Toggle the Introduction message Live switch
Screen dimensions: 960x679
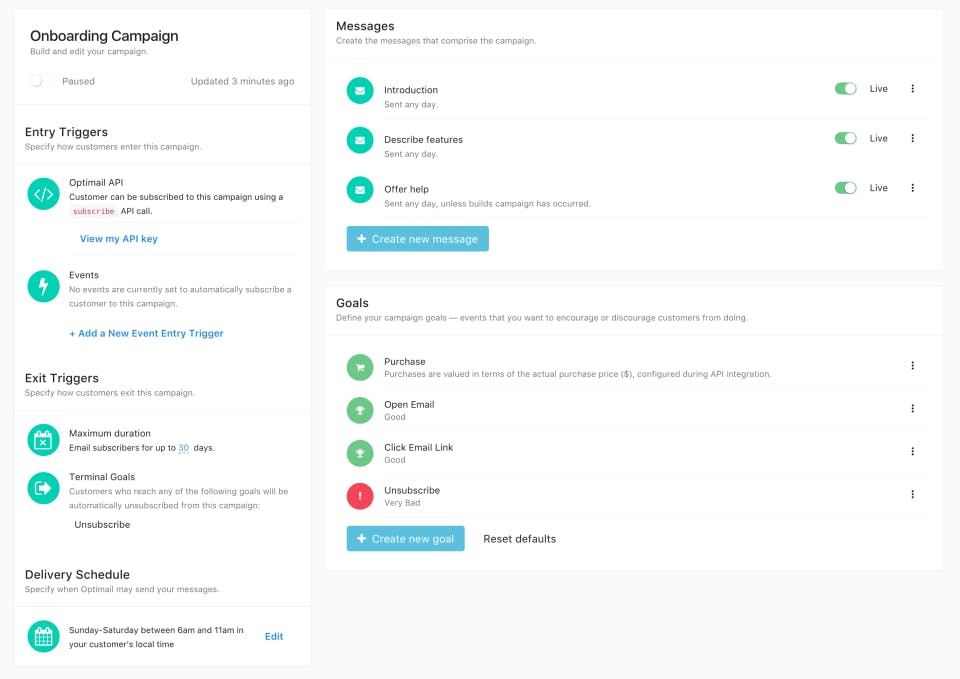(x=845, y=88)
